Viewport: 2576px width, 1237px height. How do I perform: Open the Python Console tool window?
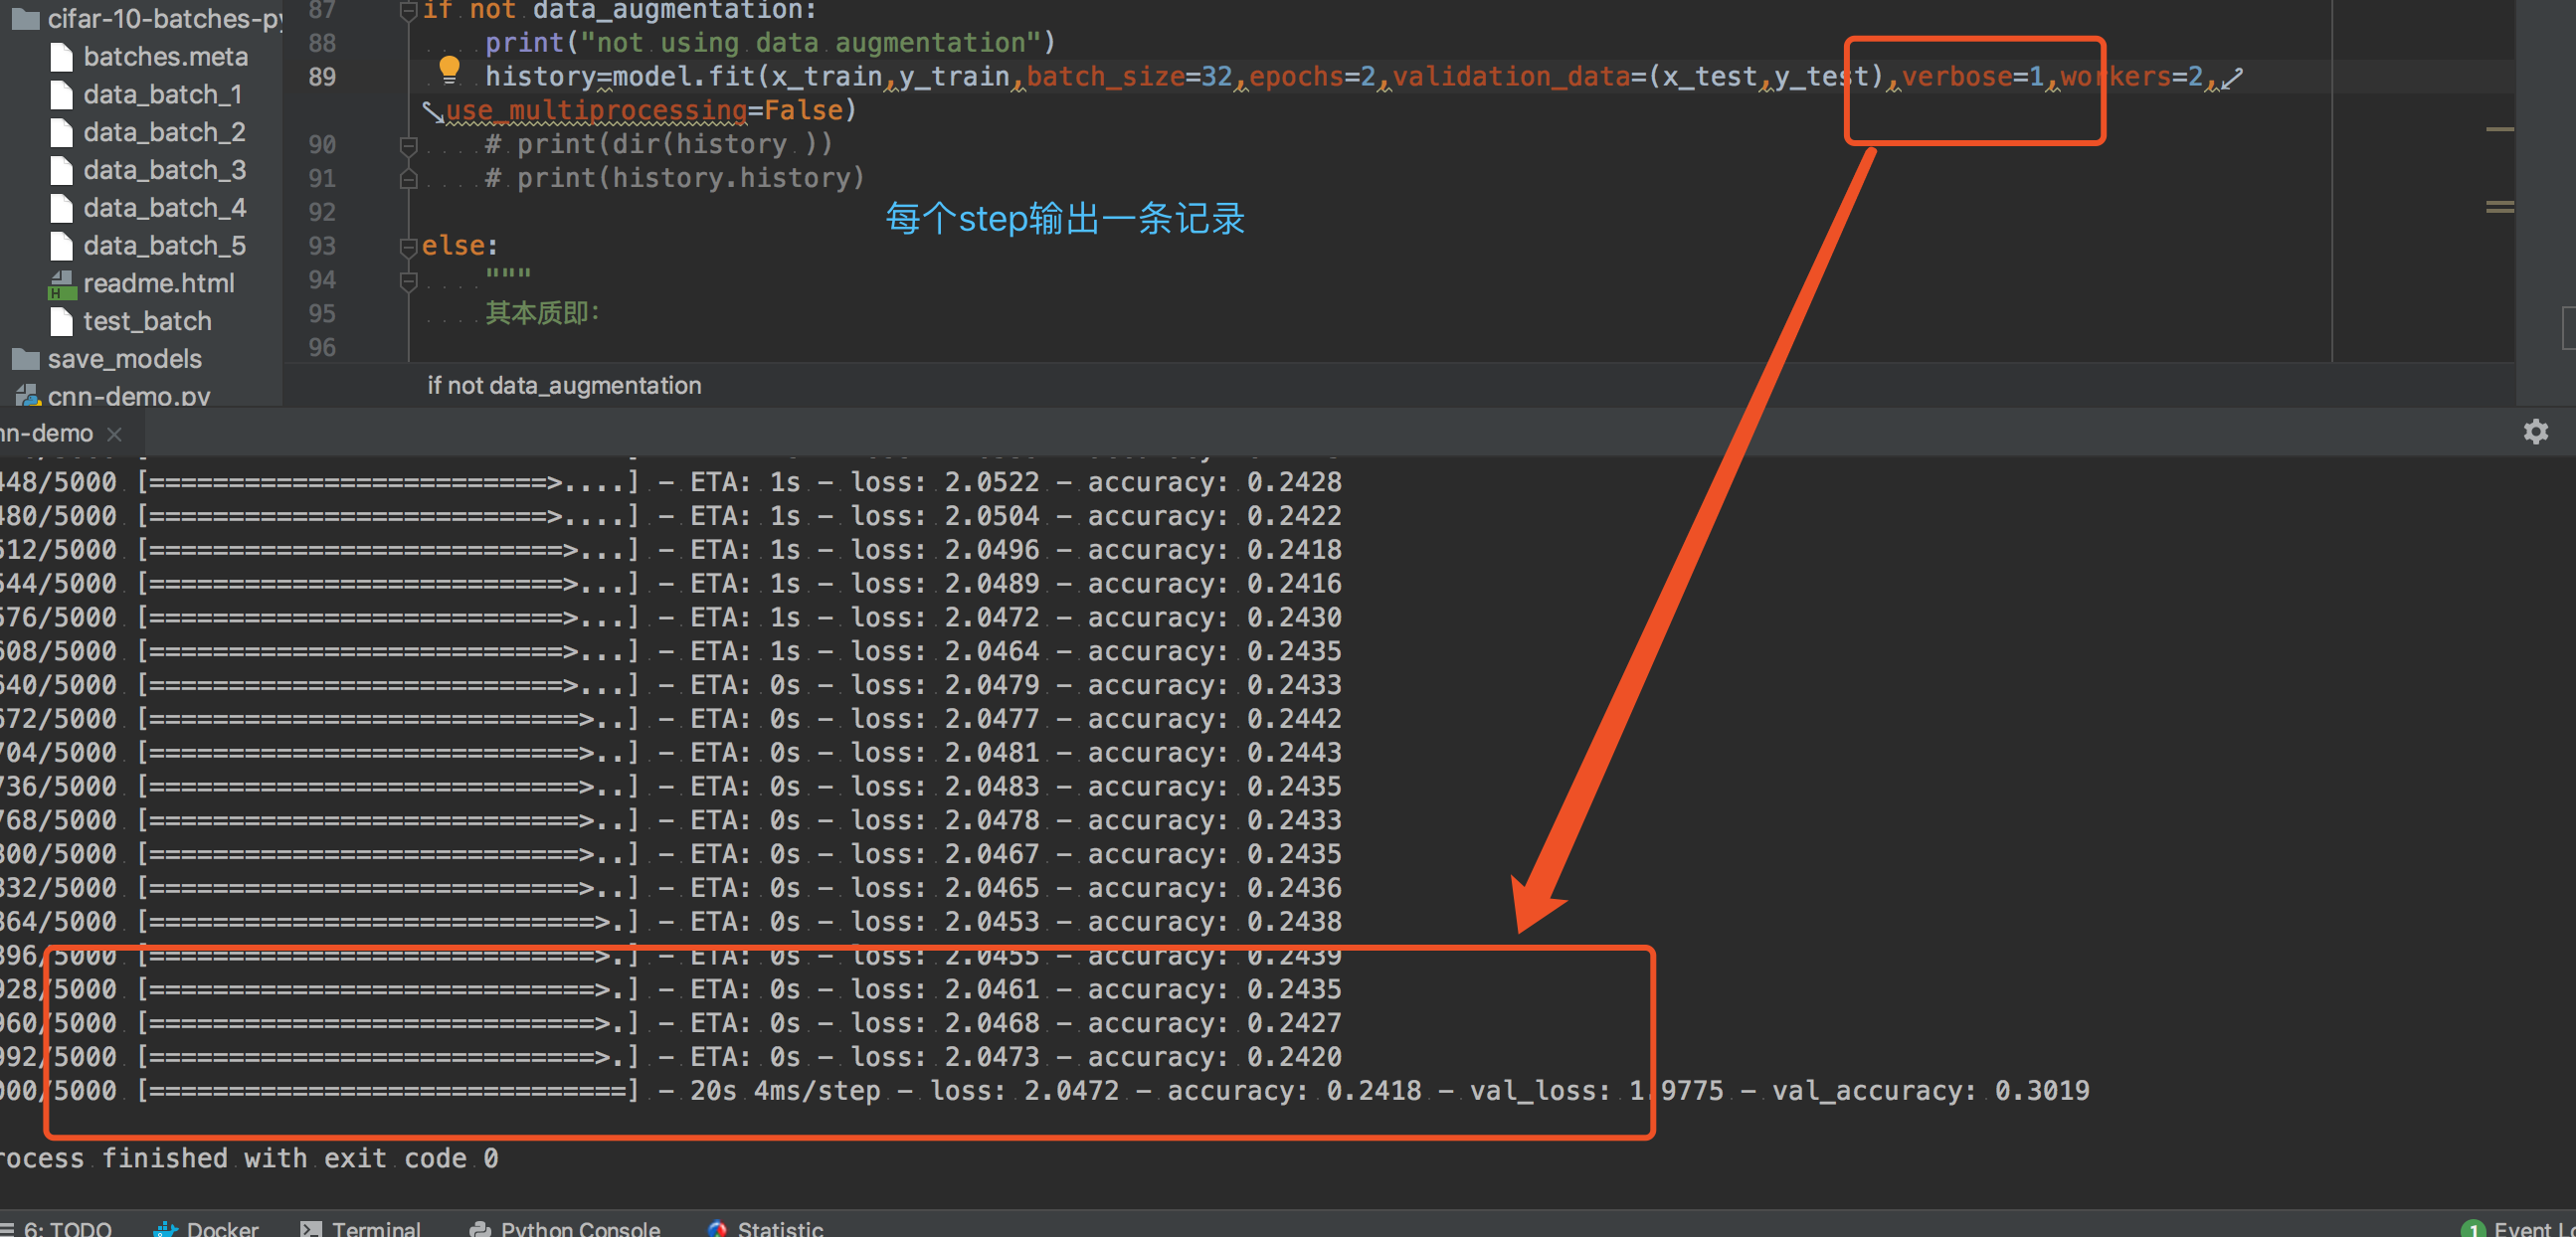coord(579,1228)
